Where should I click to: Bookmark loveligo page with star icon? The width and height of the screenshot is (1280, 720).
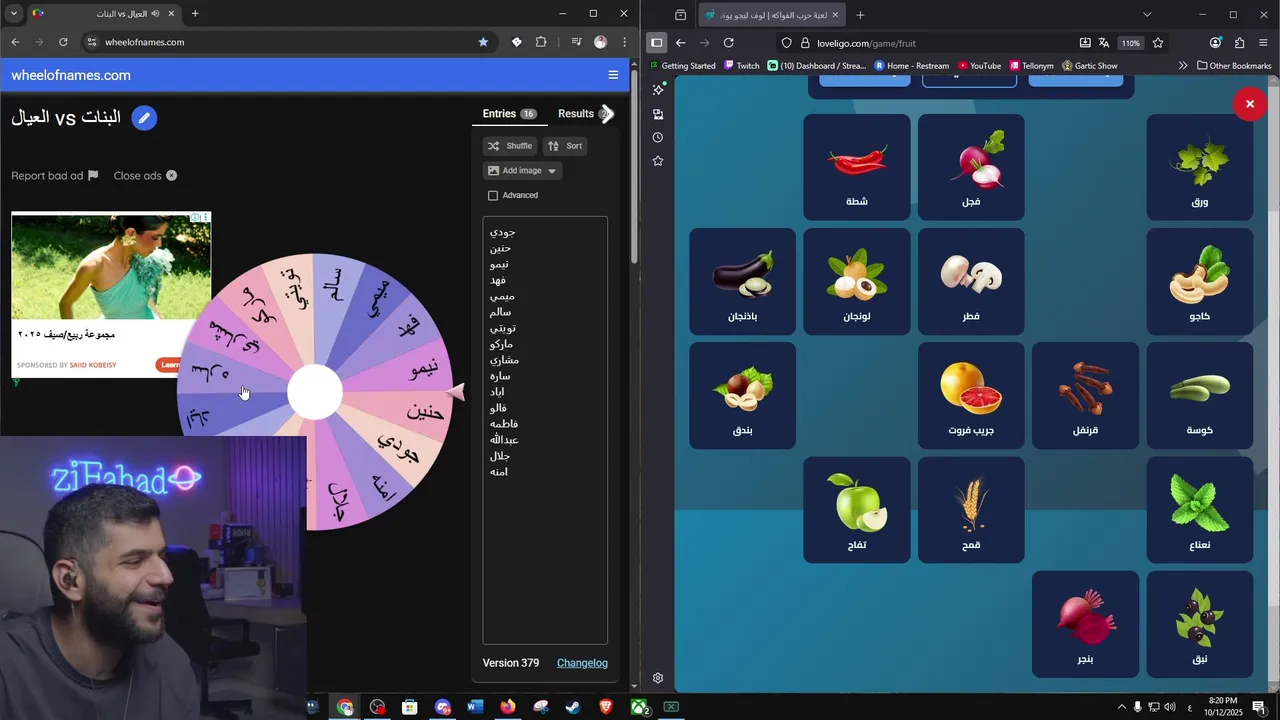[x=1158, y=43]
